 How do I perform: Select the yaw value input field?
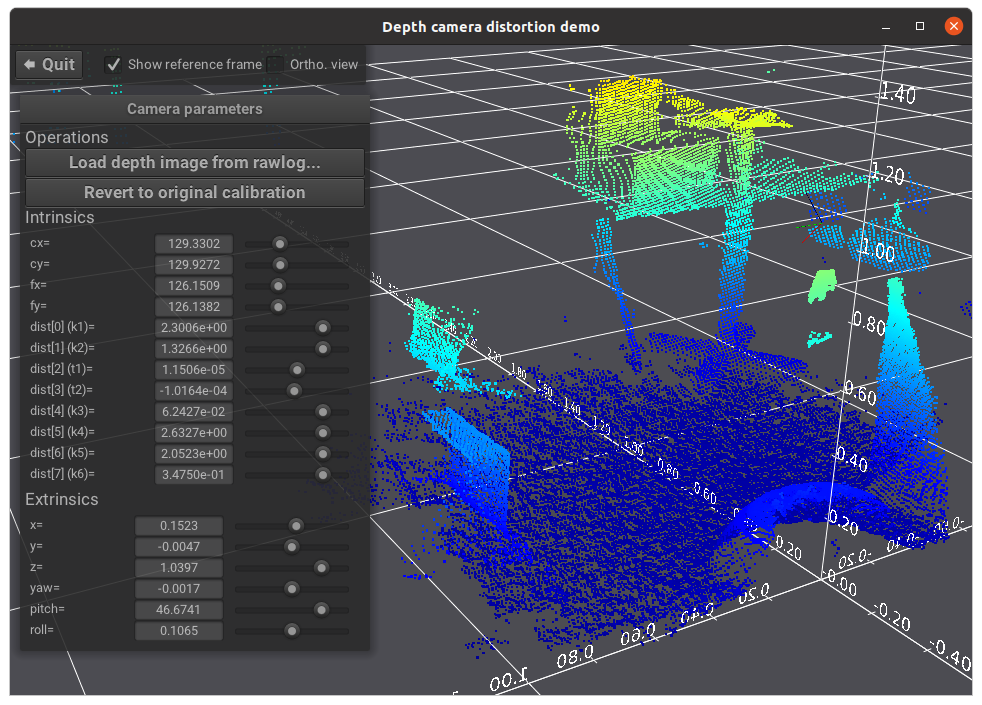pos(178,588)
